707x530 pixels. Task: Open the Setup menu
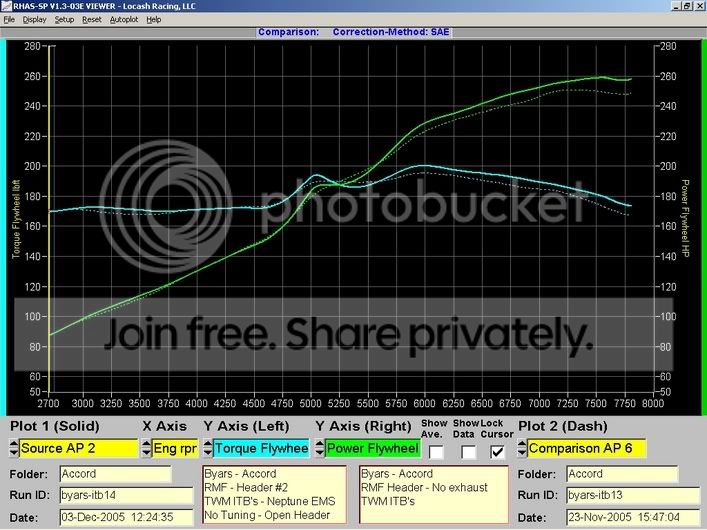[x=65, y=19]
